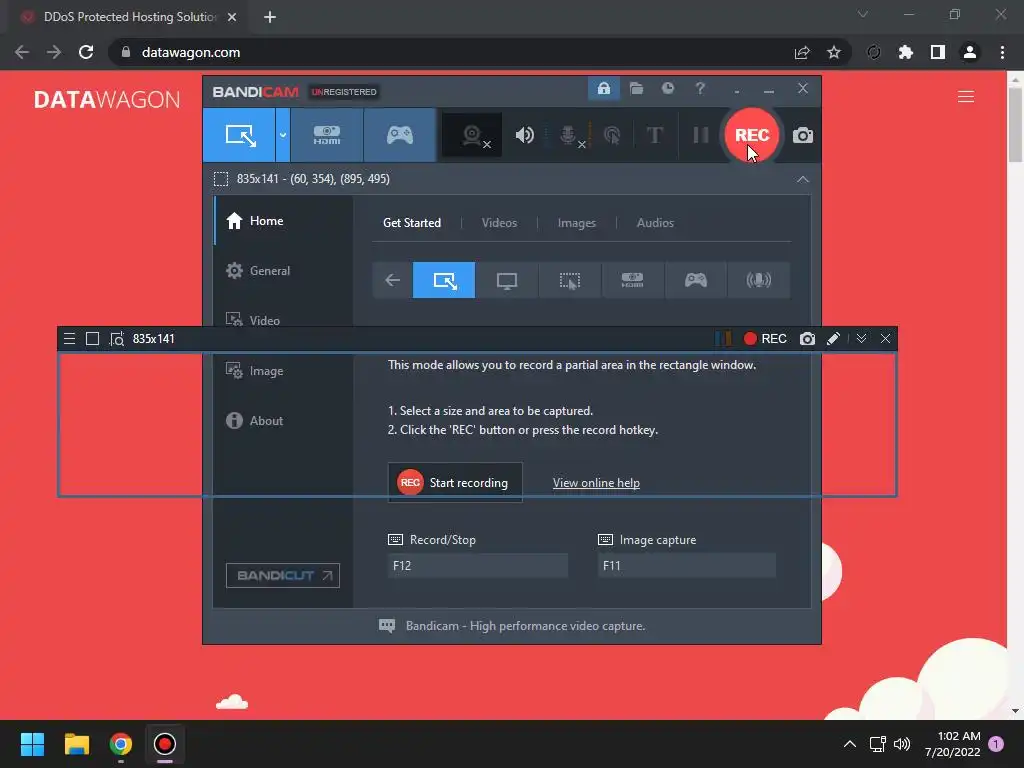
Task: Click the double chevron on capture bar
Action: point(861,338)
